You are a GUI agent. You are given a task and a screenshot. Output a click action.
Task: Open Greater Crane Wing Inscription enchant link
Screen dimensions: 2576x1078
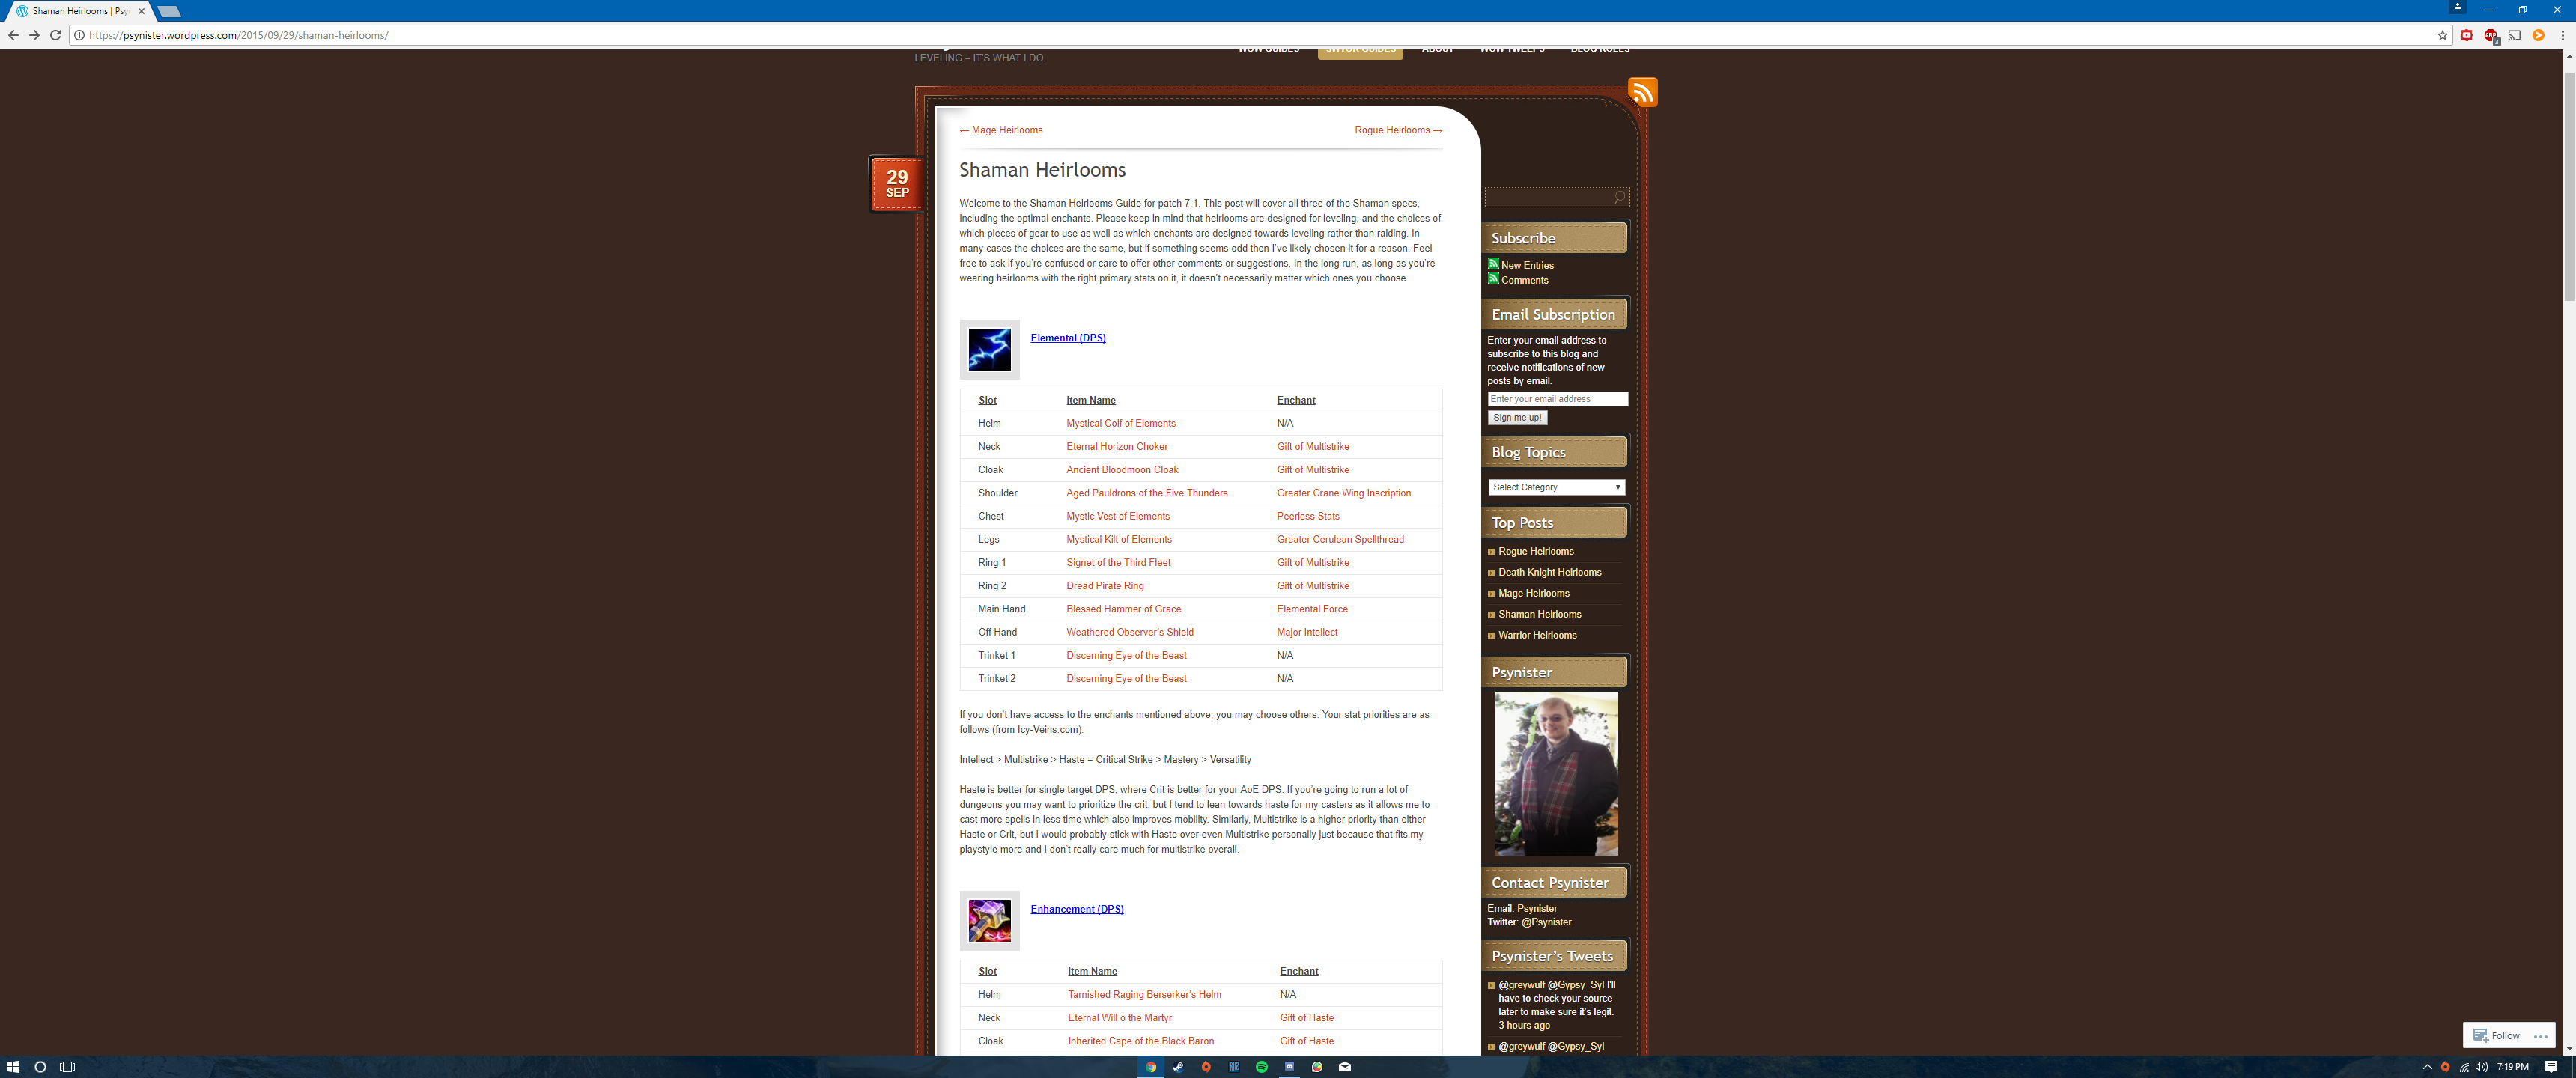coord(1343,493)
